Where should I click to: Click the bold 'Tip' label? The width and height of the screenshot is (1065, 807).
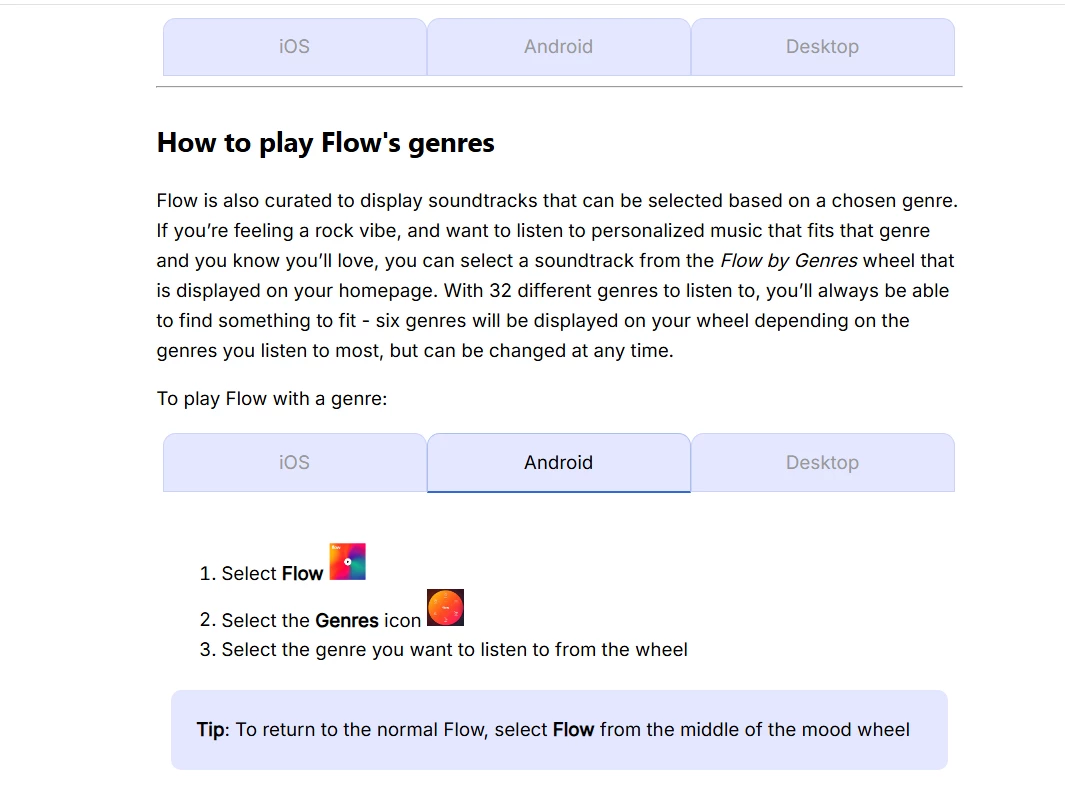(210, 730)
